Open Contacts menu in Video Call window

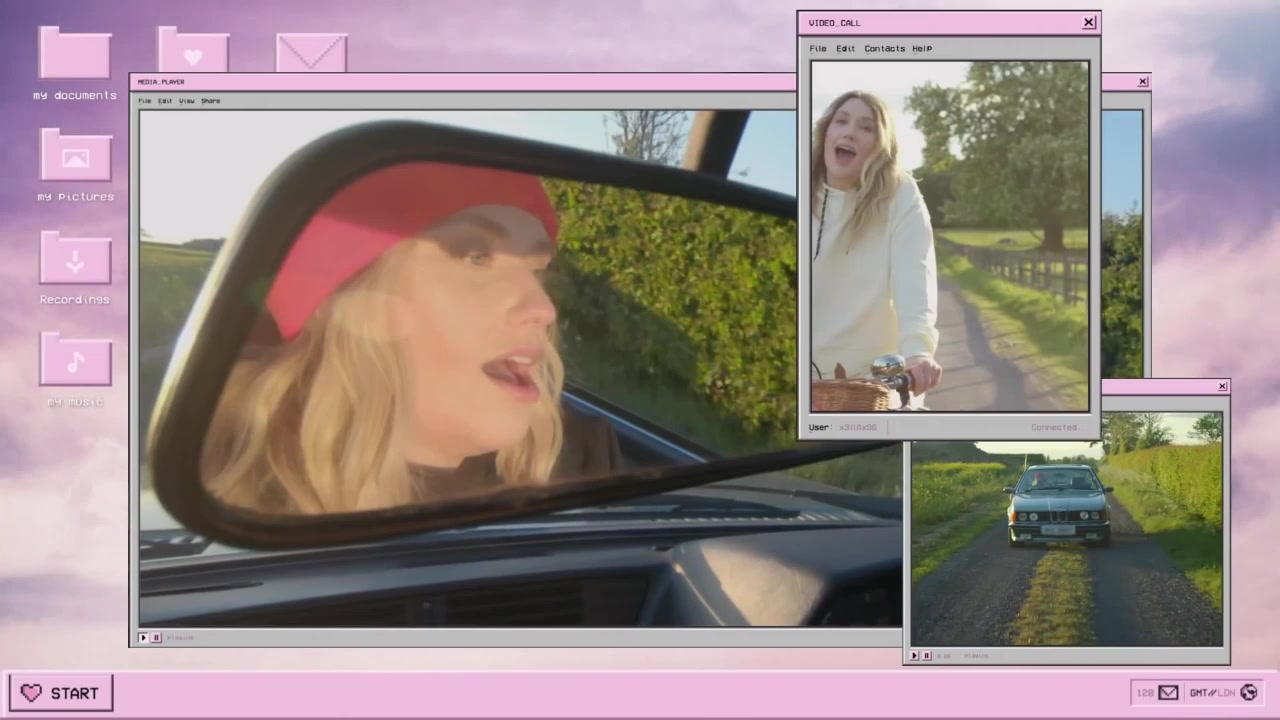click(884, 49)
